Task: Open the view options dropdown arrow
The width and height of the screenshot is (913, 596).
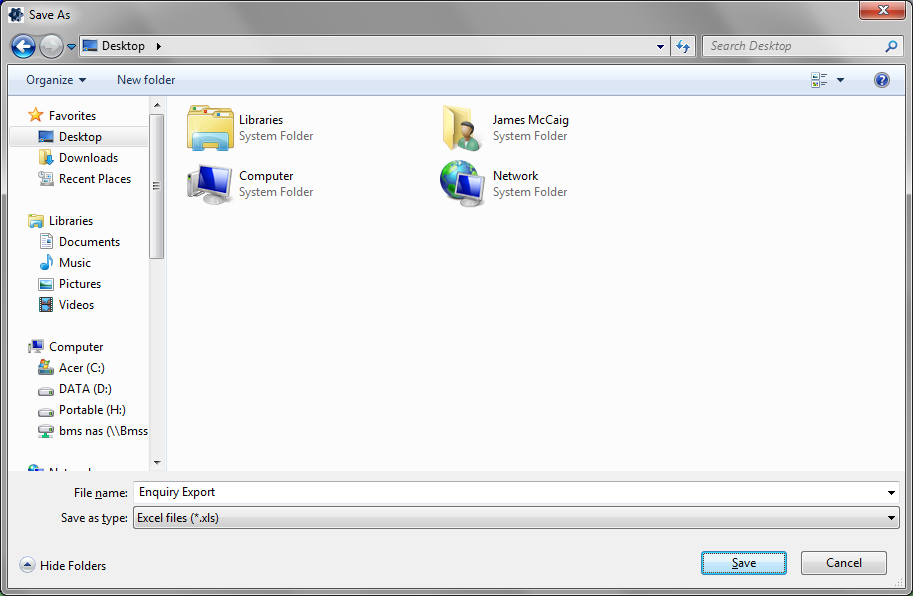Action: pos(840,80)
